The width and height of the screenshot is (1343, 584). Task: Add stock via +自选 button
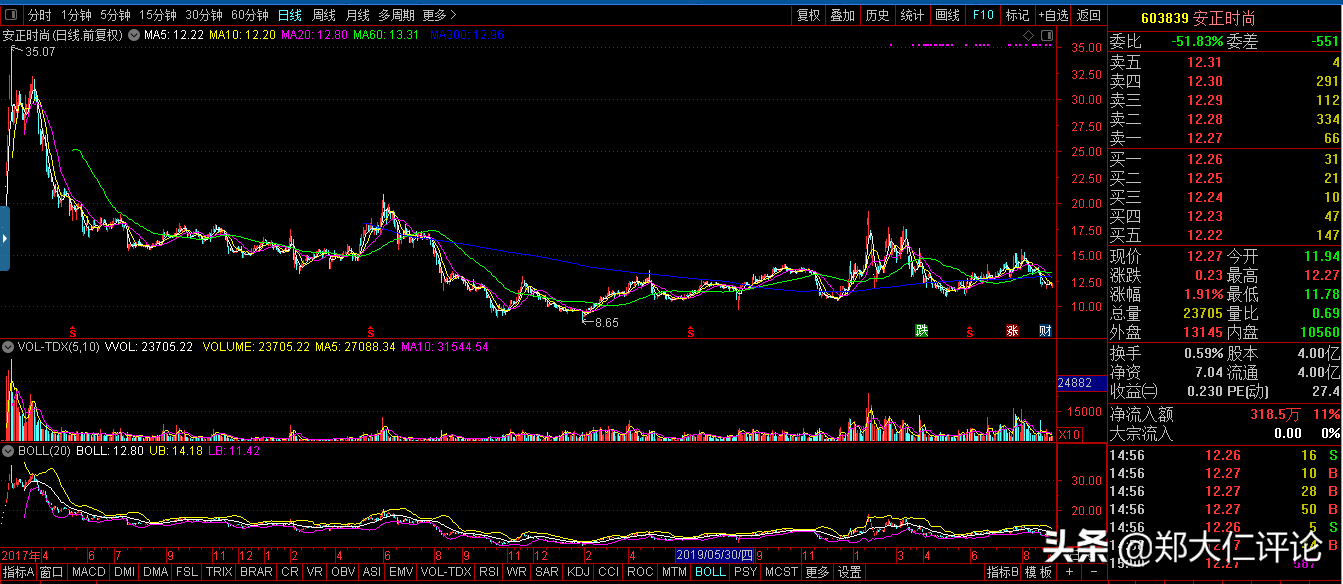(1053, 15)
